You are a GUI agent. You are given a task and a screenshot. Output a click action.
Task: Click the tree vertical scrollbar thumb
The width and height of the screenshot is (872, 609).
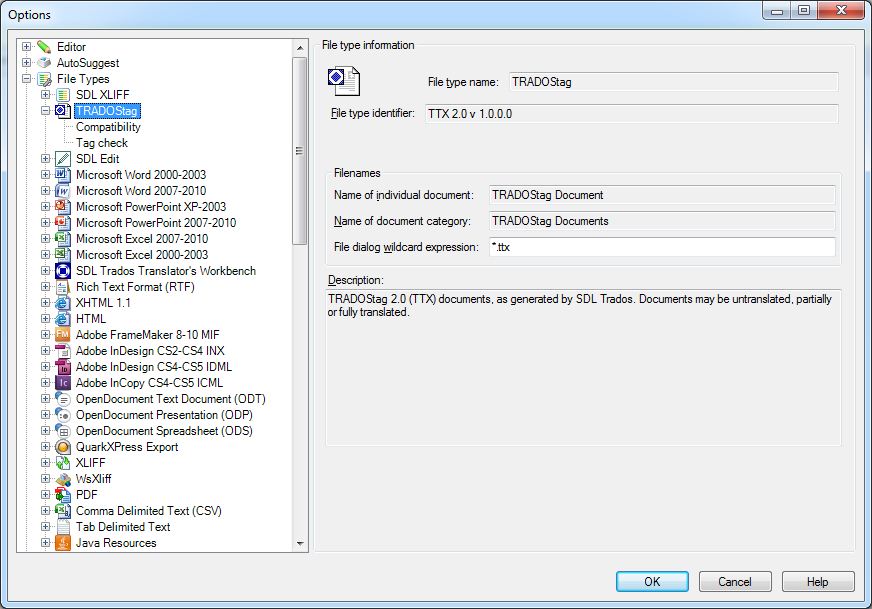[x=300, y=150]
